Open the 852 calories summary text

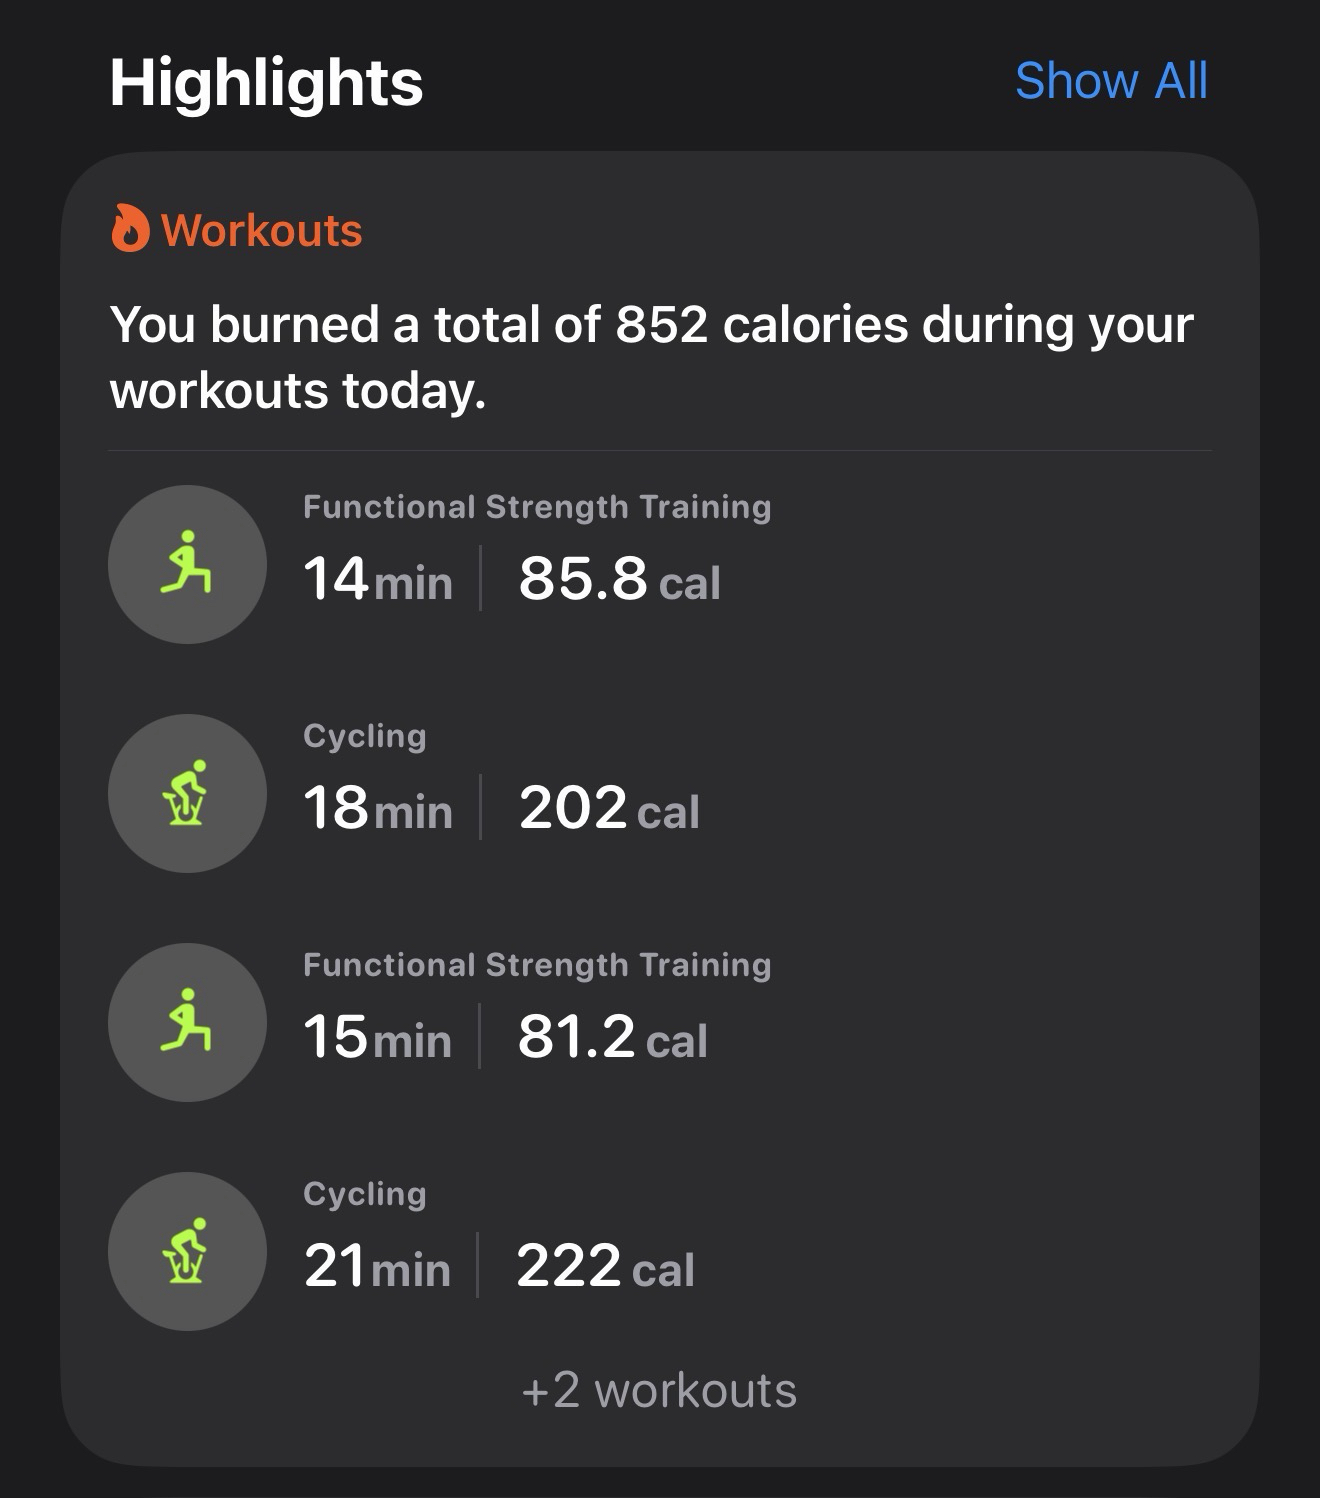click(x=651, y=356)
